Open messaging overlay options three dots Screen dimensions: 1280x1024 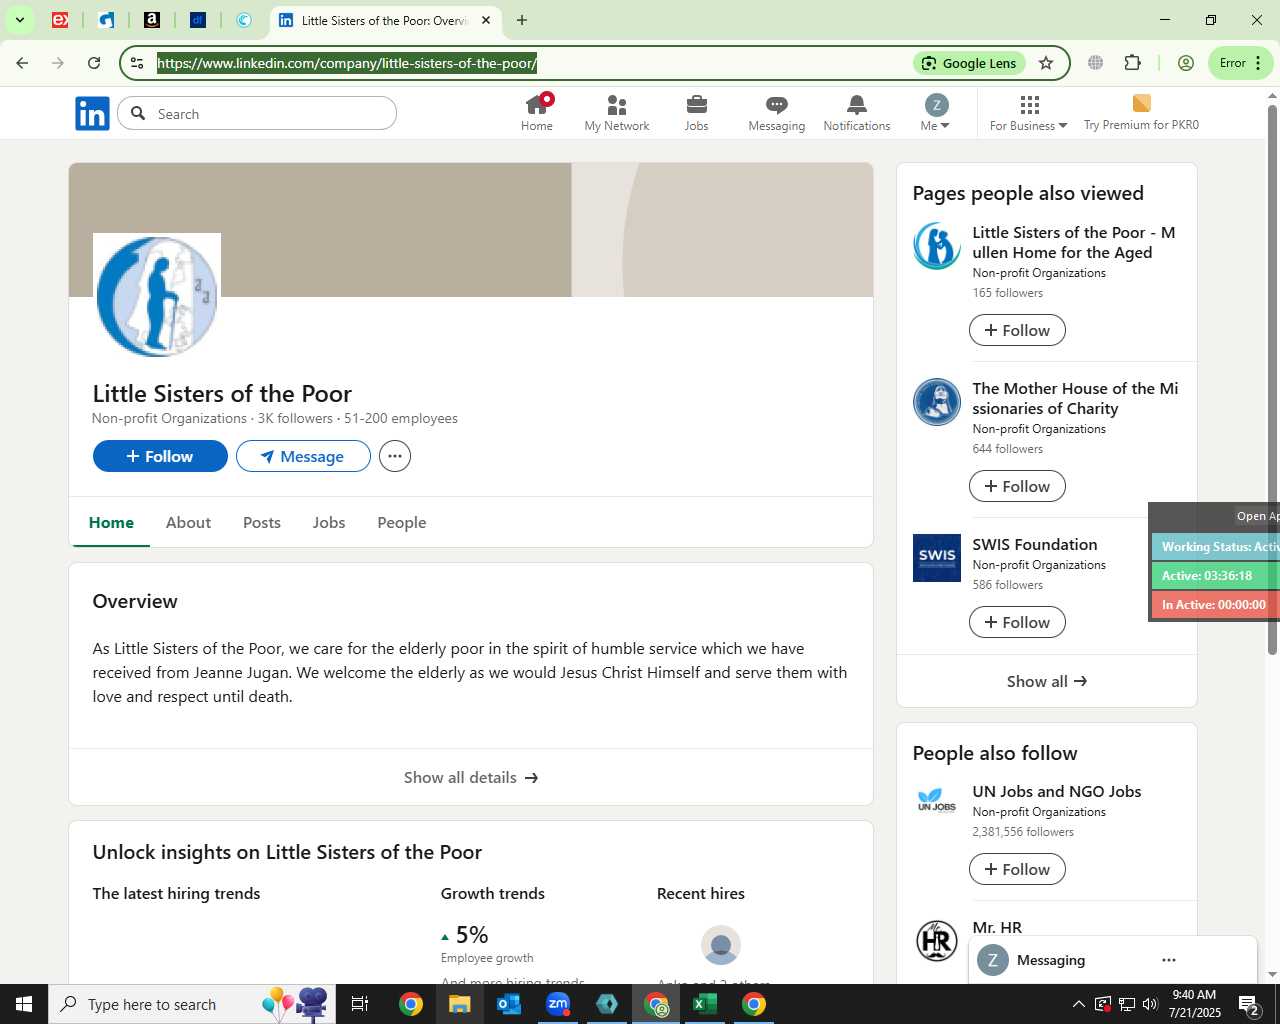pos(1169,960)
